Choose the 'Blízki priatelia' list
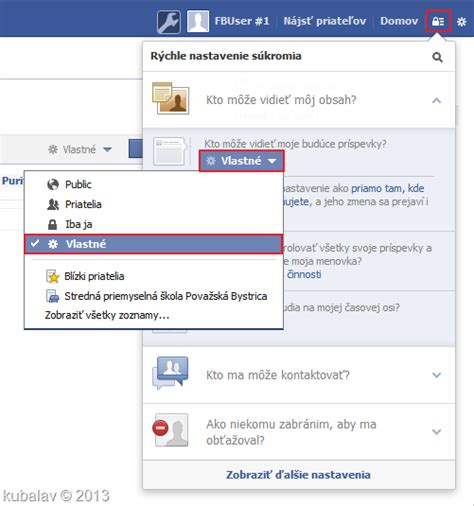Screen dimensions: 474x506 click(154, 276)
